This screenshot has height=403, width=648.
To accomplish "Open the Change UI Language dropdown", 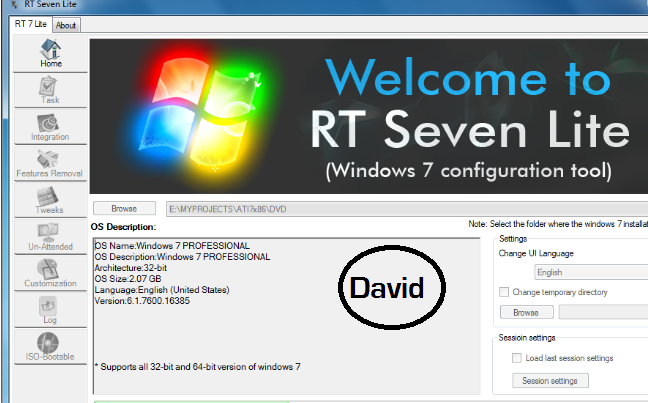I will point(591,272).
